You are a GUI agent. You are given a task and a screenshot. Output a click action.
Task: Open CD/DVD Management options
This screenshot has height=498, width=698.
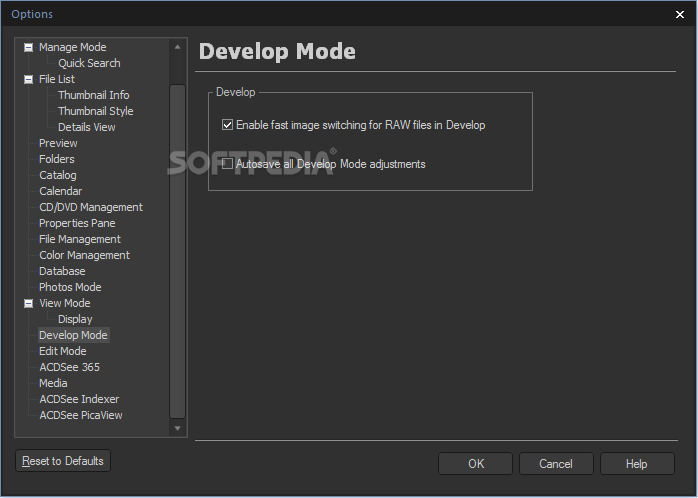coord(91,207)
